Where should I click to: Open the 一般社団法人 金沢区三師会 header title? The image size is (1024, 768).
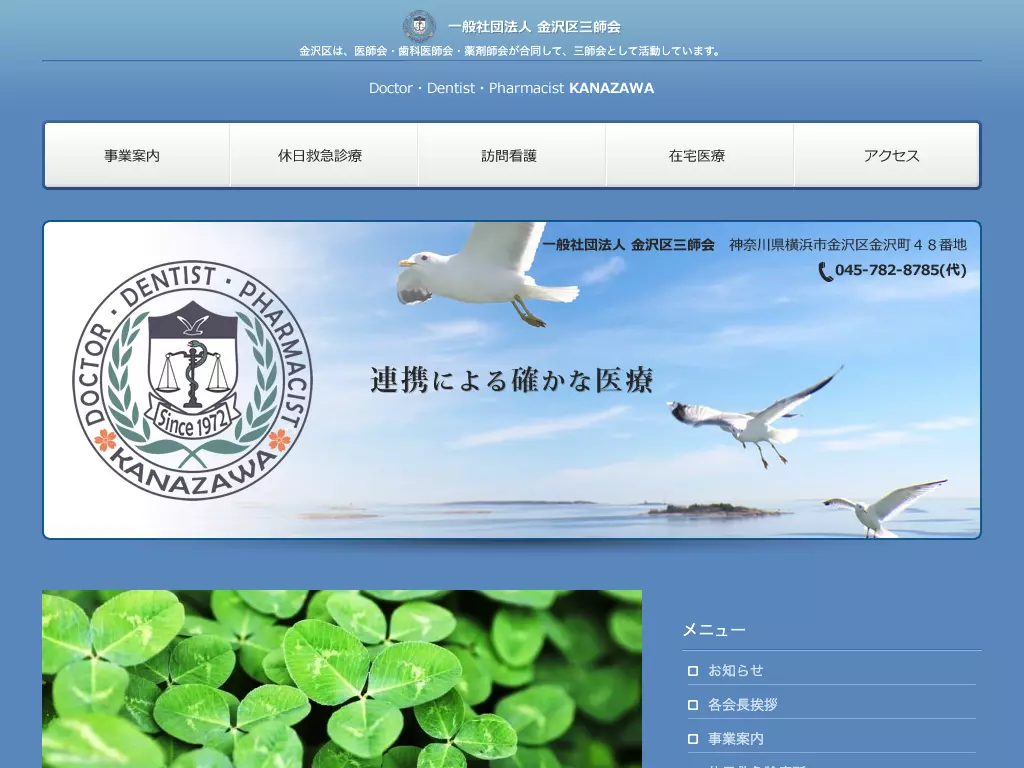(x=534, y=27)
